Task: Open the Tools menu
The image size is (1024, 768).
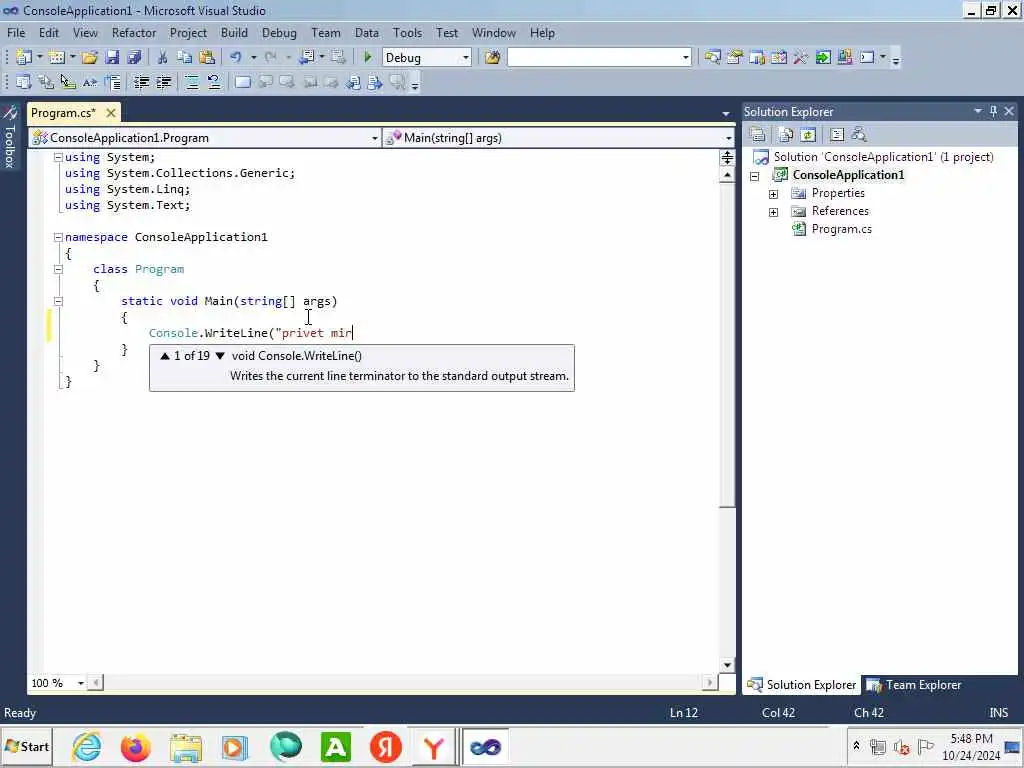Action: click(407, 33)
